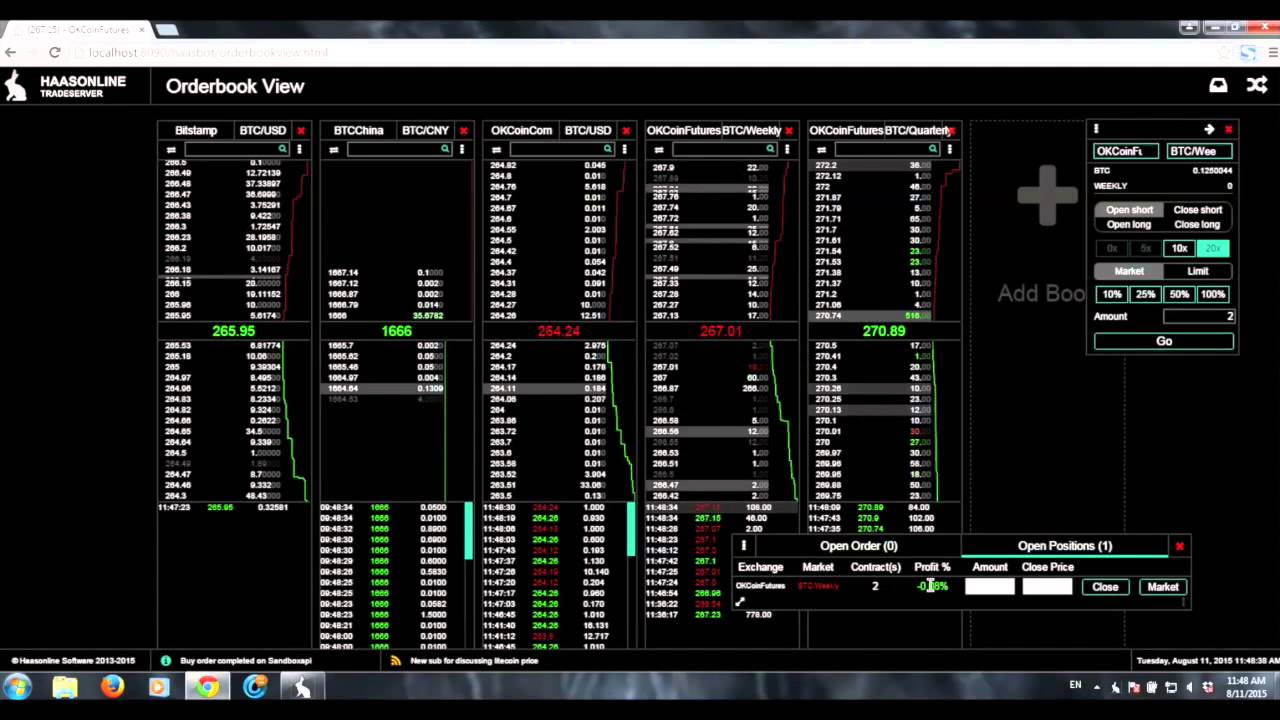Switch to the Open Order (0) tab

(859, 546)
